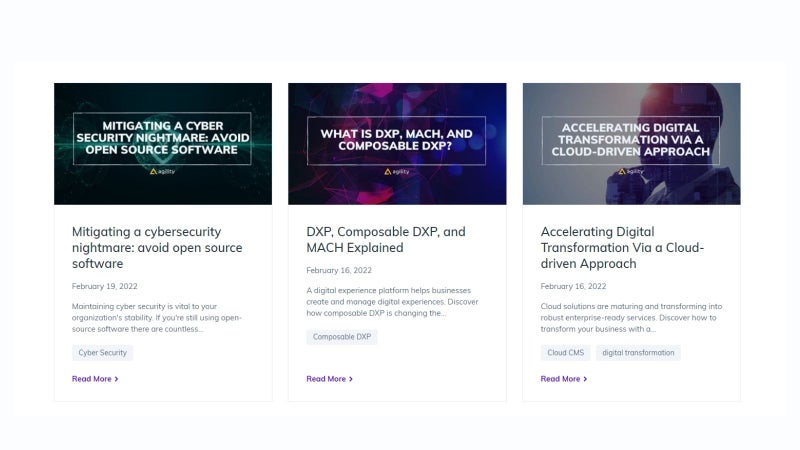Click the title 'Accelerating Digital Transformation Via a Cloud-driven Approach'

(622, 247)
